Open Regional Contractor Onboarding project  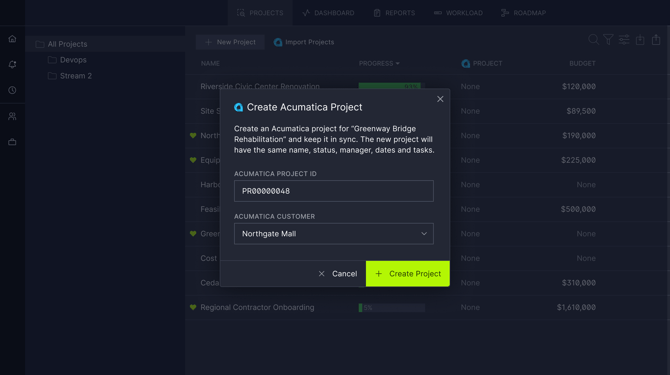coord(257,307)
